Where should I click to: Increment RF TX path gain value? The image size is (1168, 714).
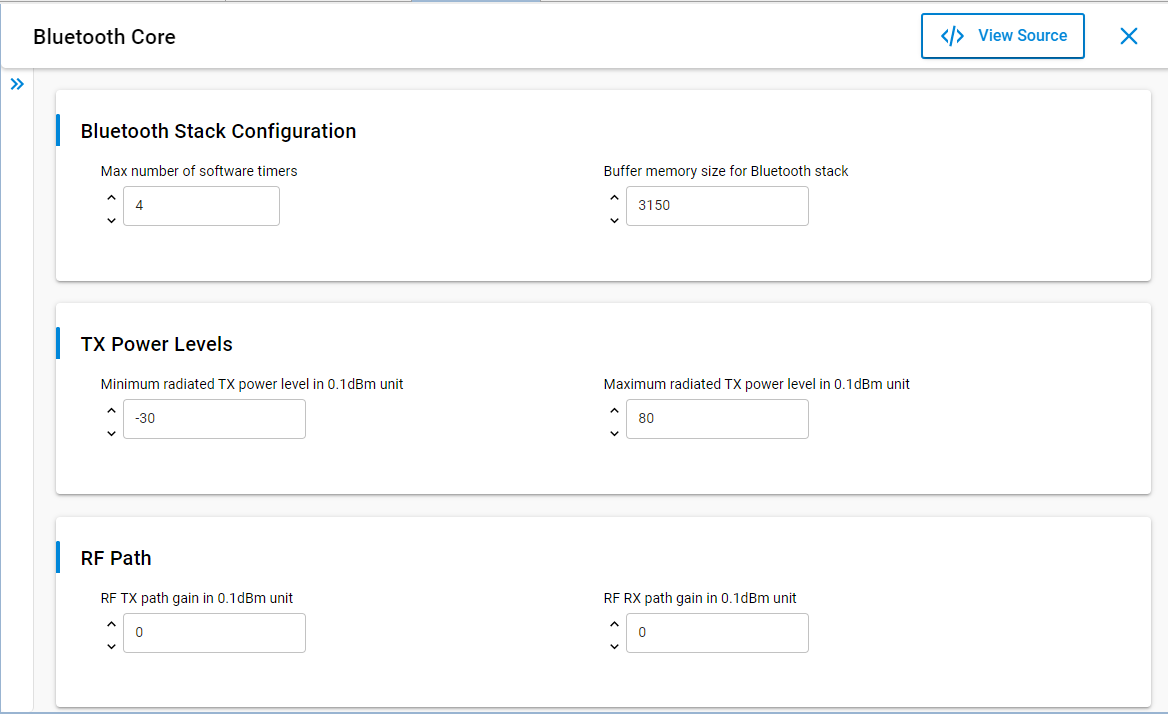pos(111,624)
